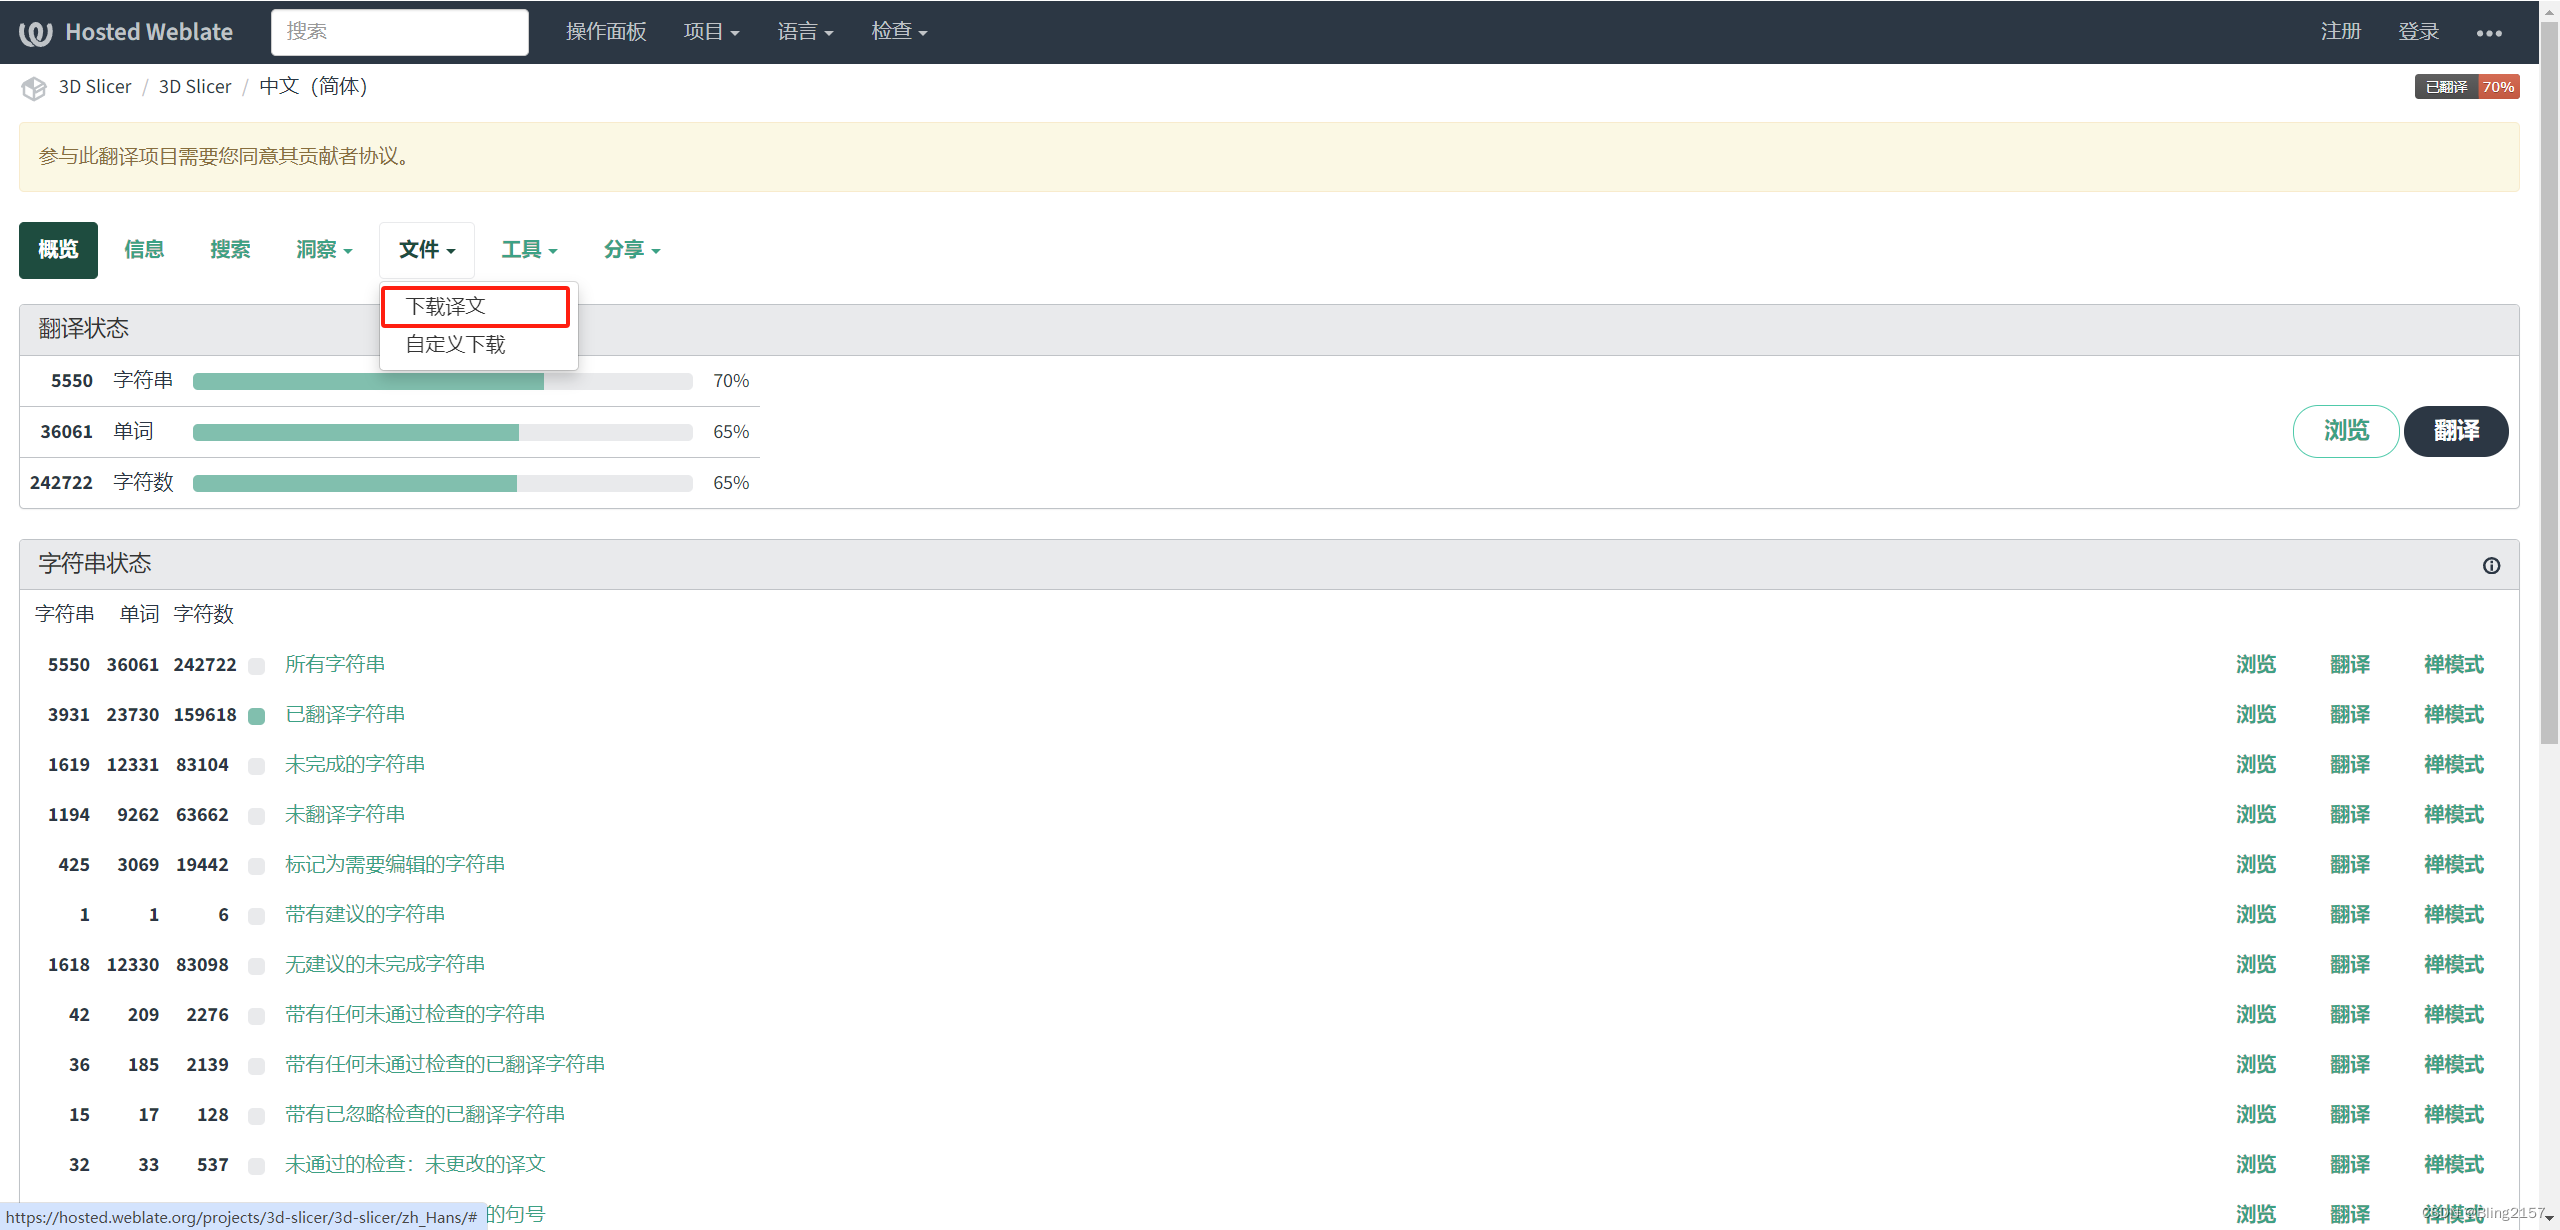Open the 未完成的字符串 link
Viewport: 2560px width, 1230px height.
point(355,765)
